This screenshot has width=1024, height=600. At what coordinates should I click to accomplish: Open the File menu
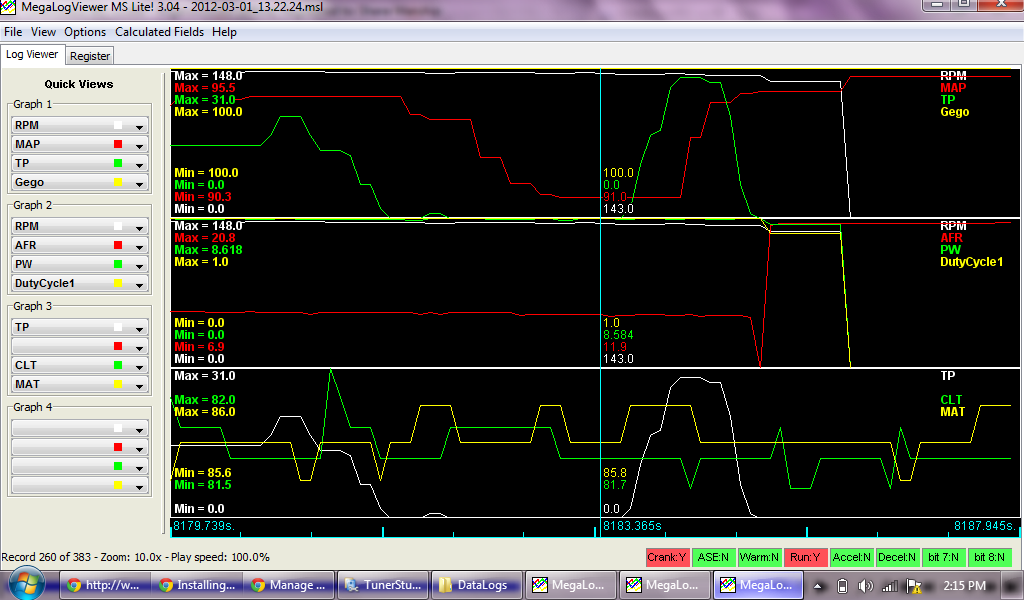coord(13,32)
